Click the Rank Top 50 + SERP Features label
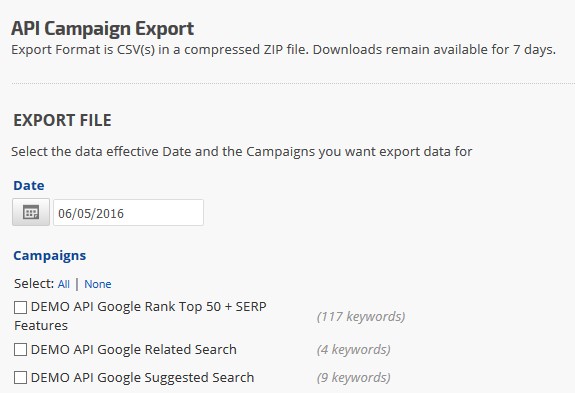 140,316
